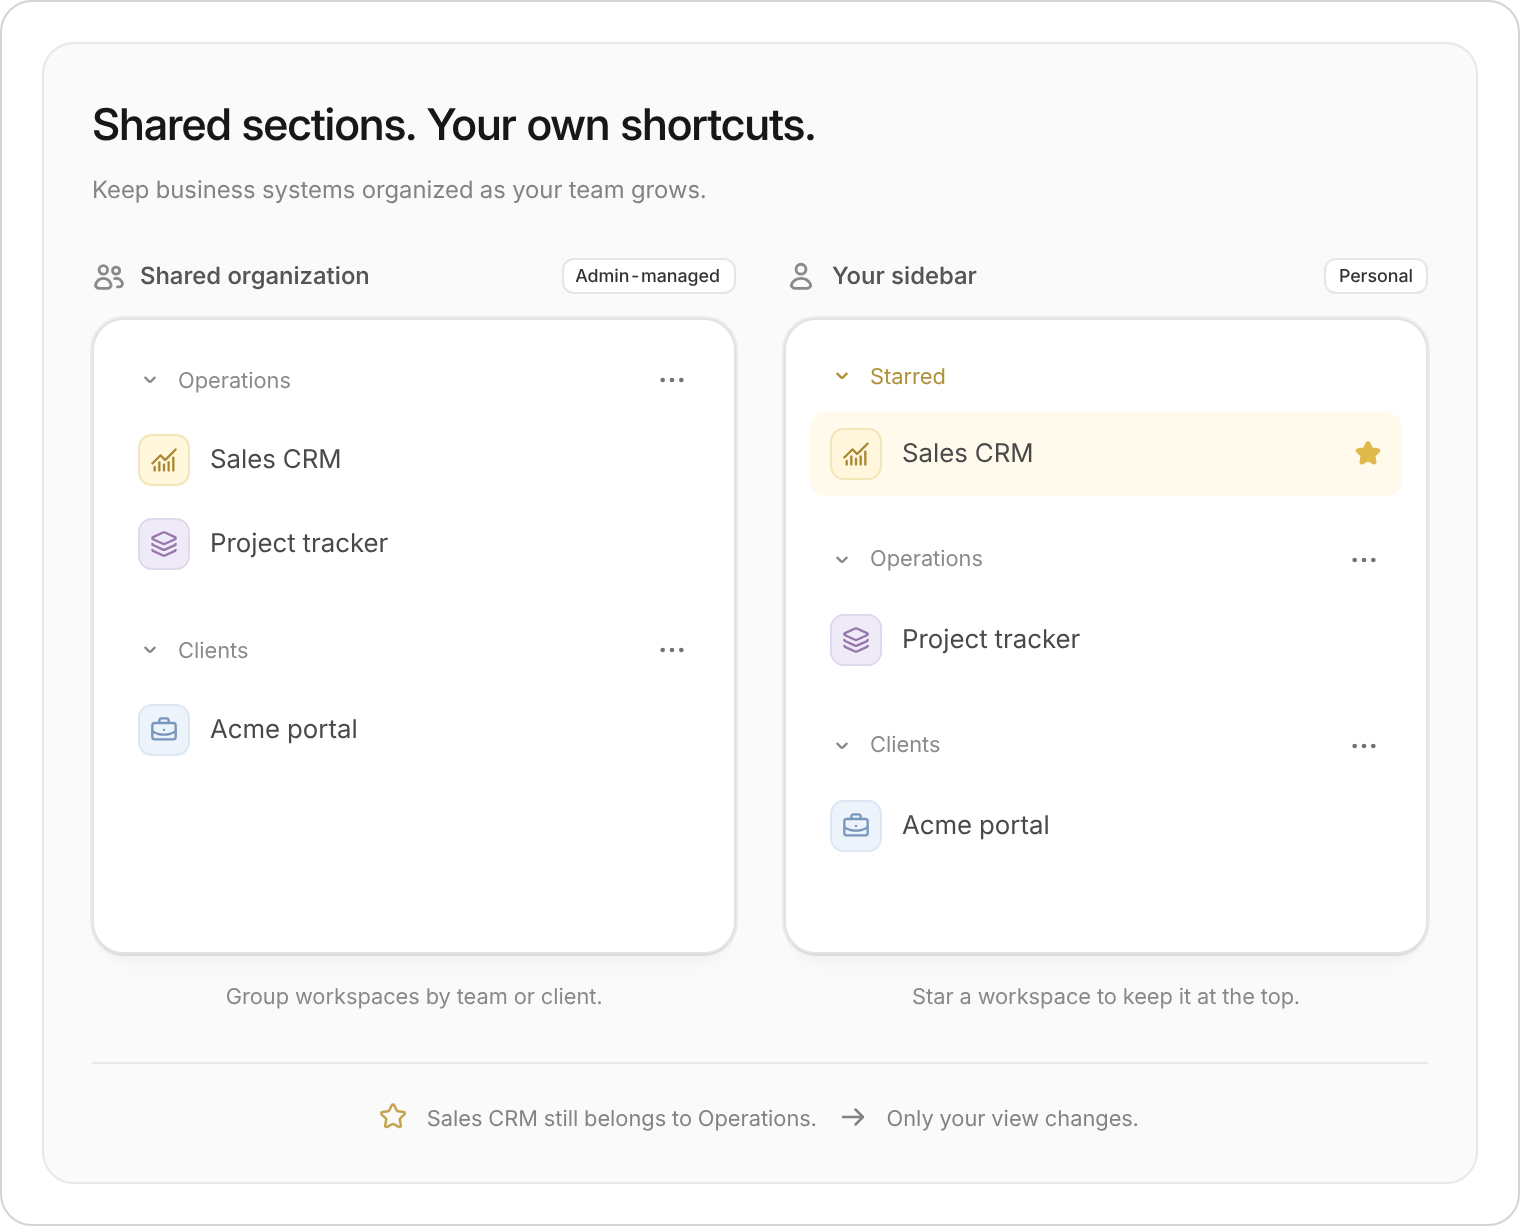The height and width of the screenshot is (1226, 1520).
Task: Collapse the Starred section chevron
Action: pos(842,376)
